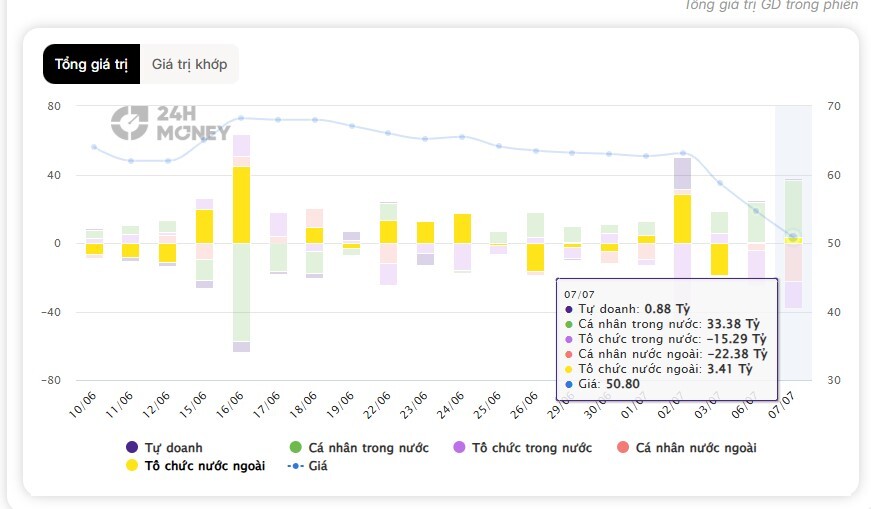This screenshot has width=871, height=509.
Task: Click the price line point at 07/07
Action: 793,237
